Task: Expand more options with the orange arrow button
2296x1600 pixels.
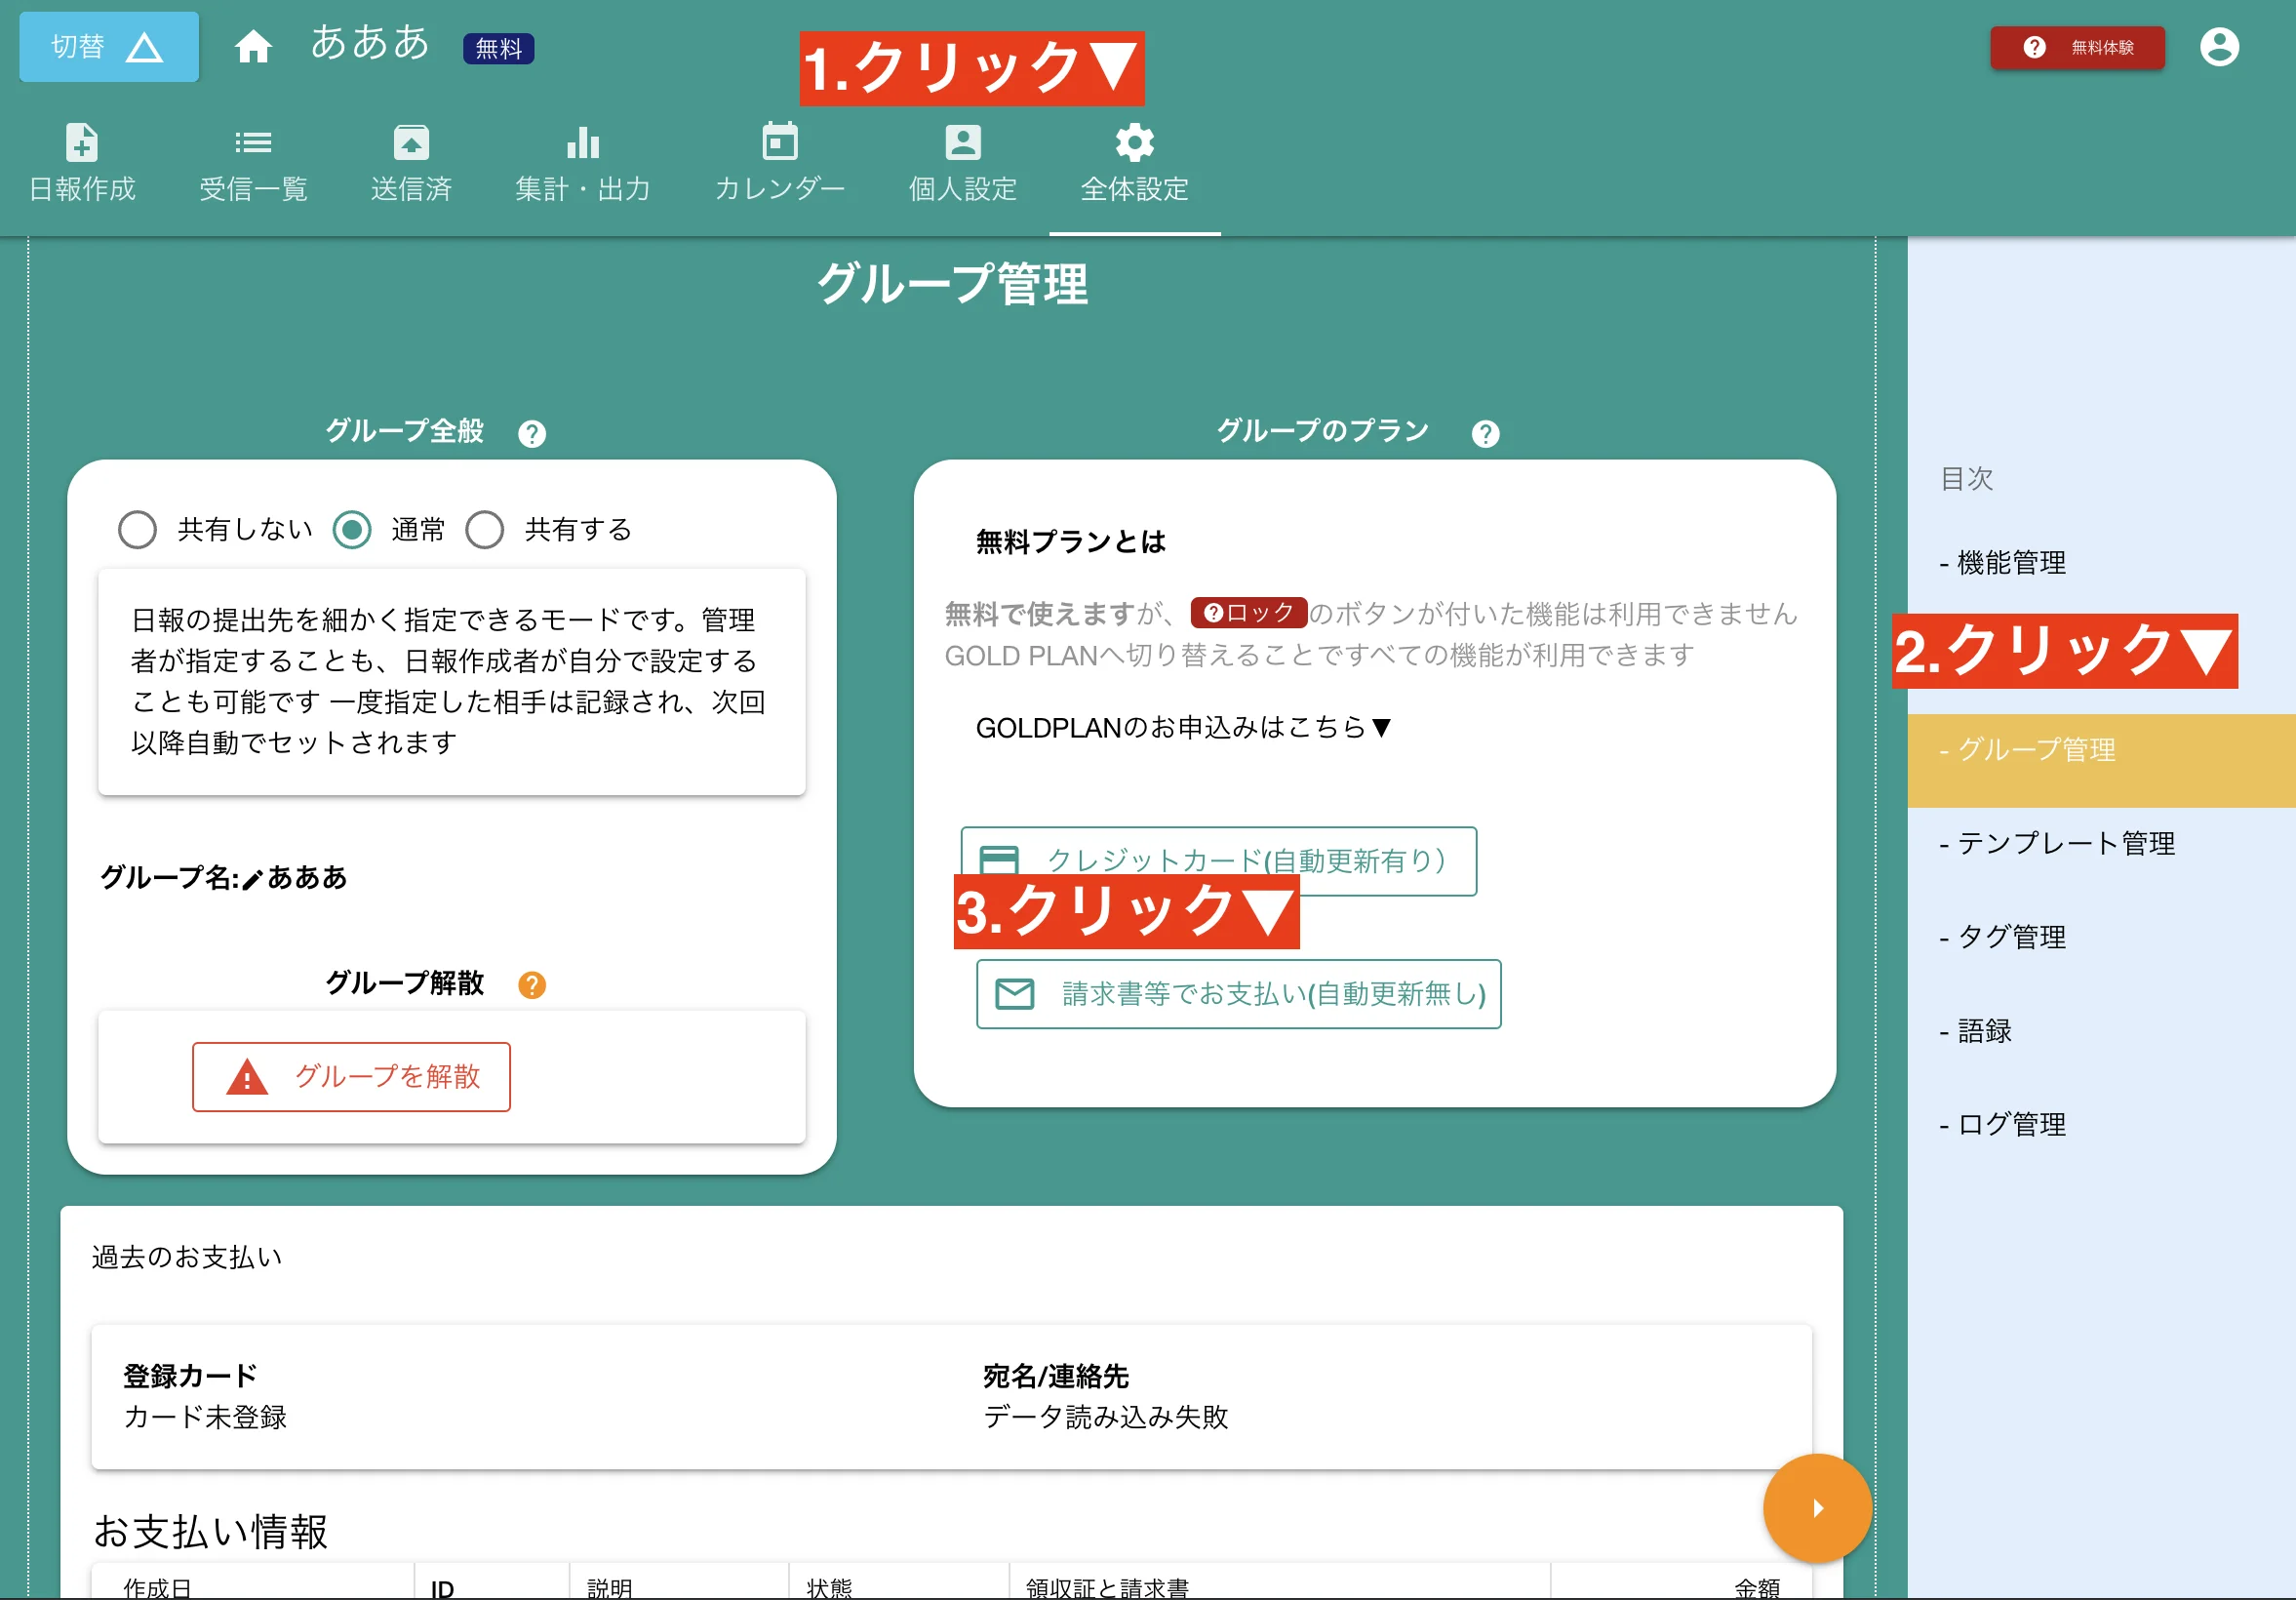Action: pos(1817,1508)
